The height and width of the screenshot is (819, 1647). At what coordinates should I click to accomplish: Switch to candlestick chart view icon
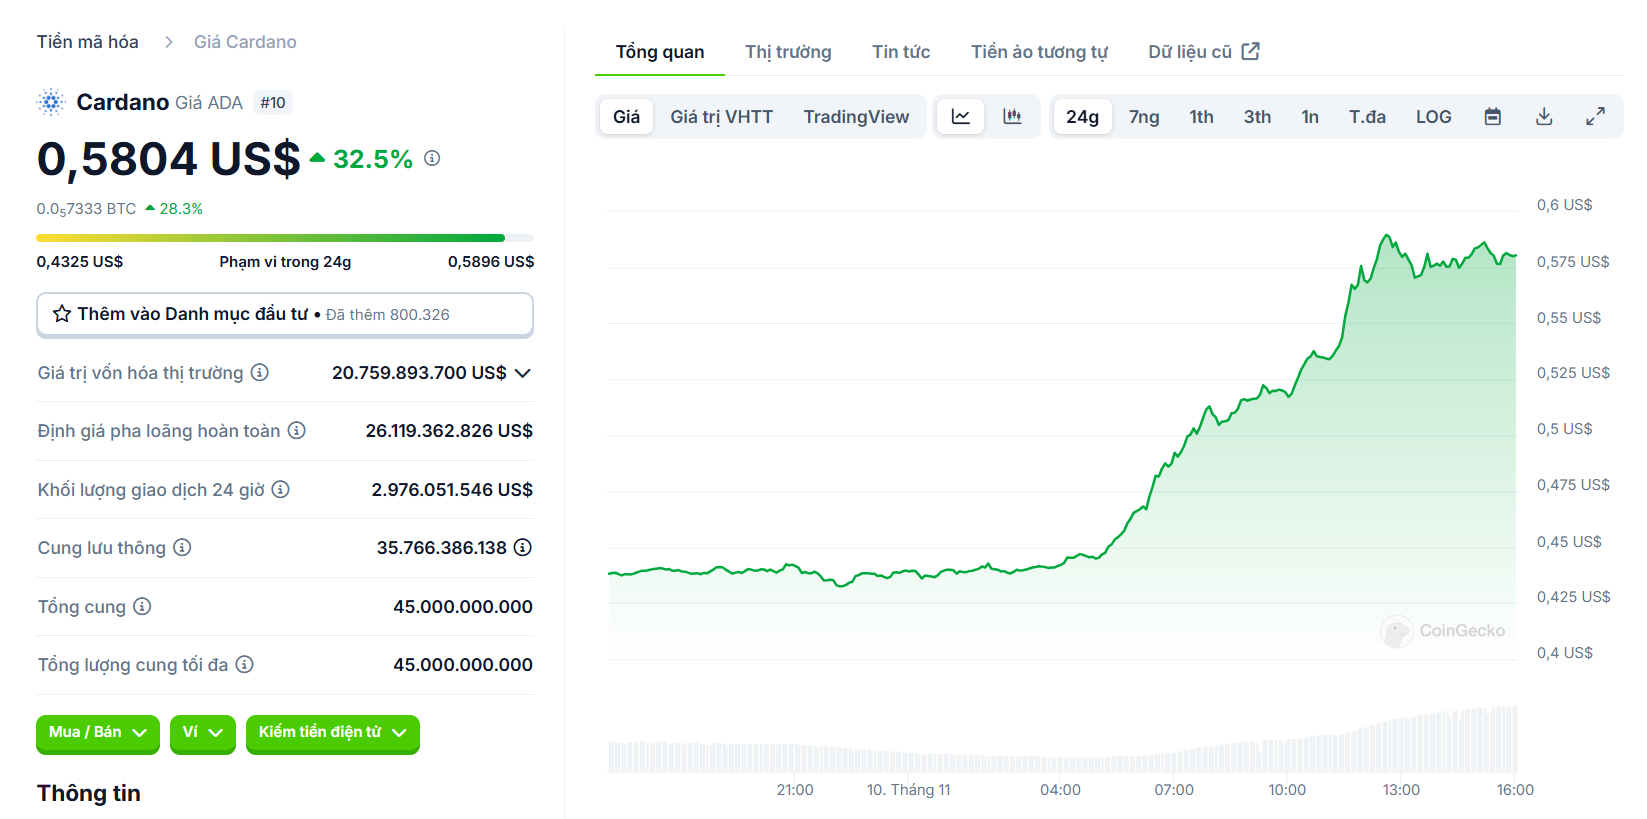click(1012, 117)
